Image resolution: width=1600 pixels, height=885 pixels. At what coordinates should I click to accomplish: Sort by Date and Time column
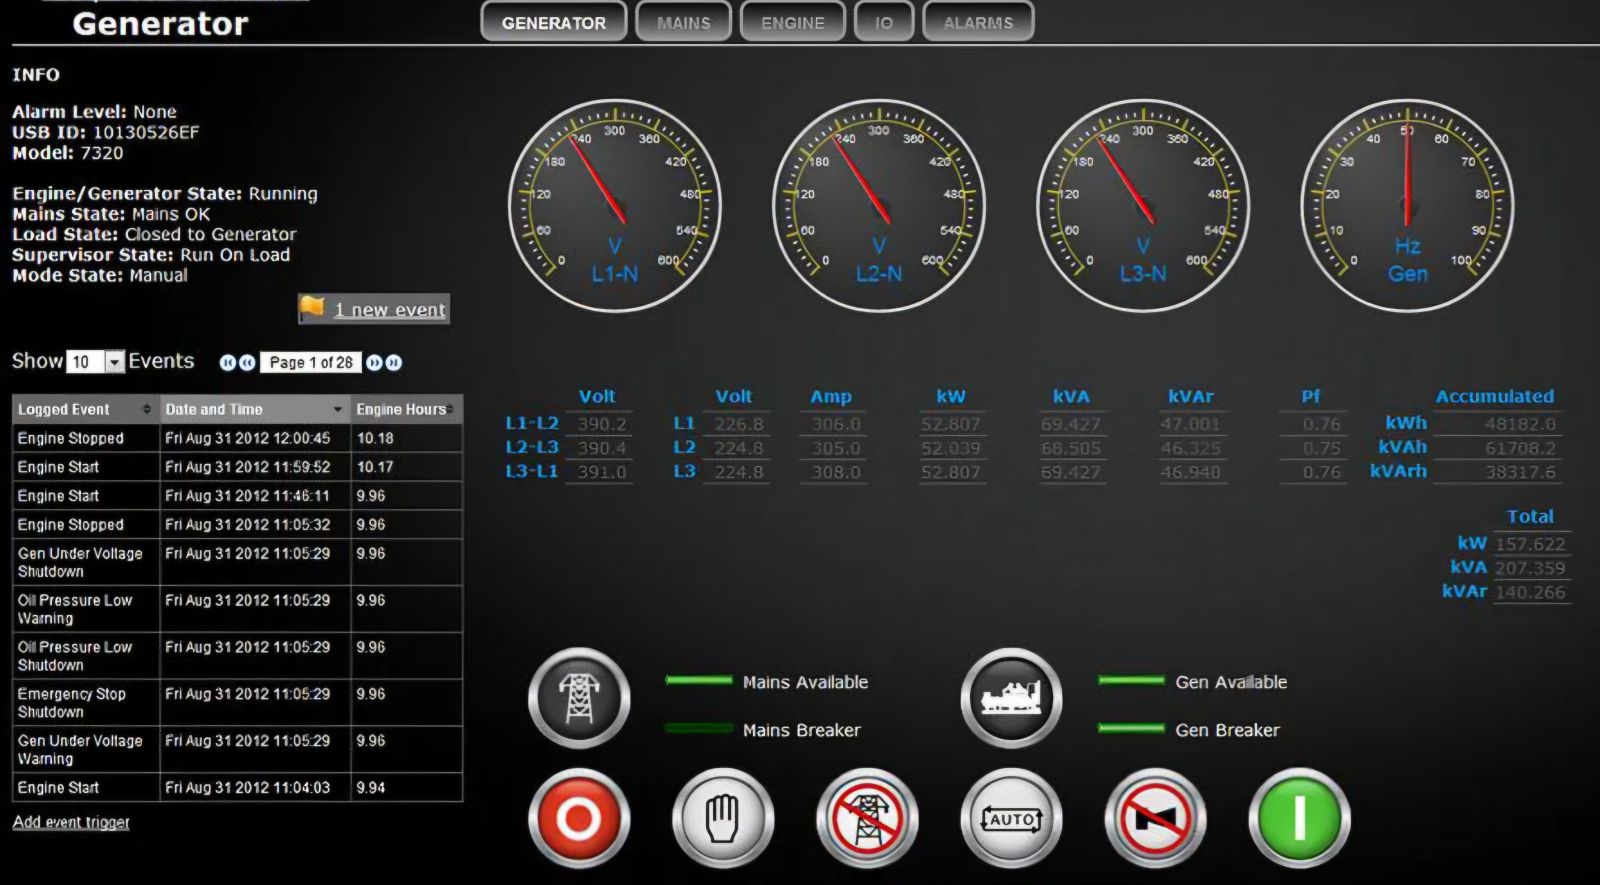[x=254, y=409]
